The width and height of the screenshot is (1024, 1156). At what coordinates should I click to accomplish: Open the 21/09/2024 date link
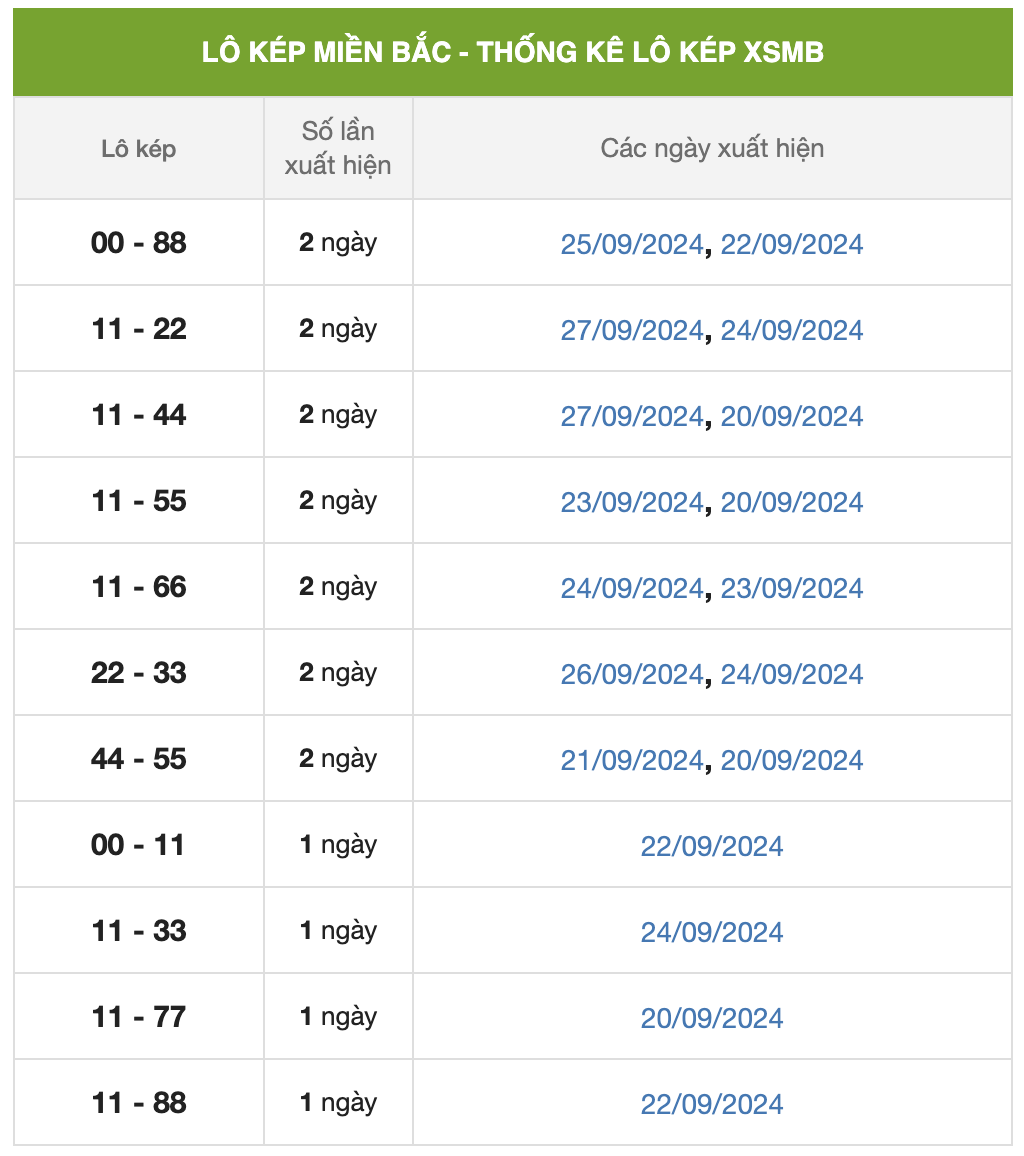[631, 761]
